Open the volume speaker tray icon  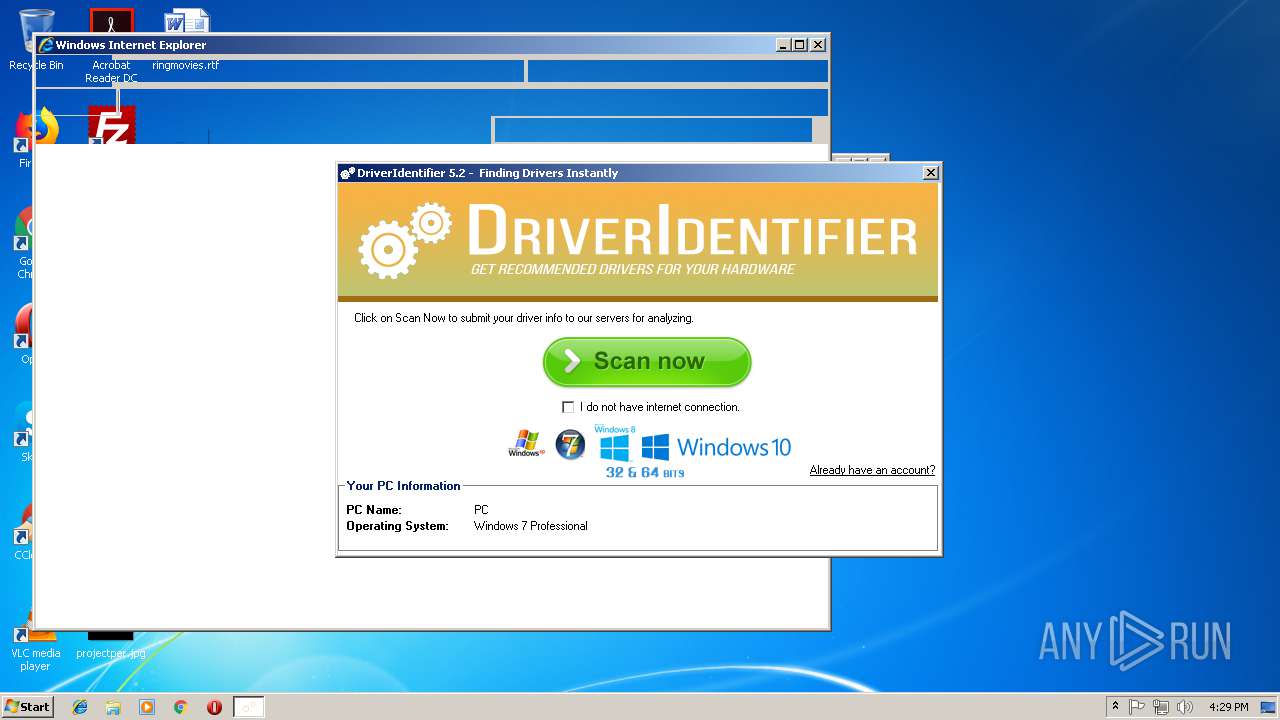(x=1185, y=707)
